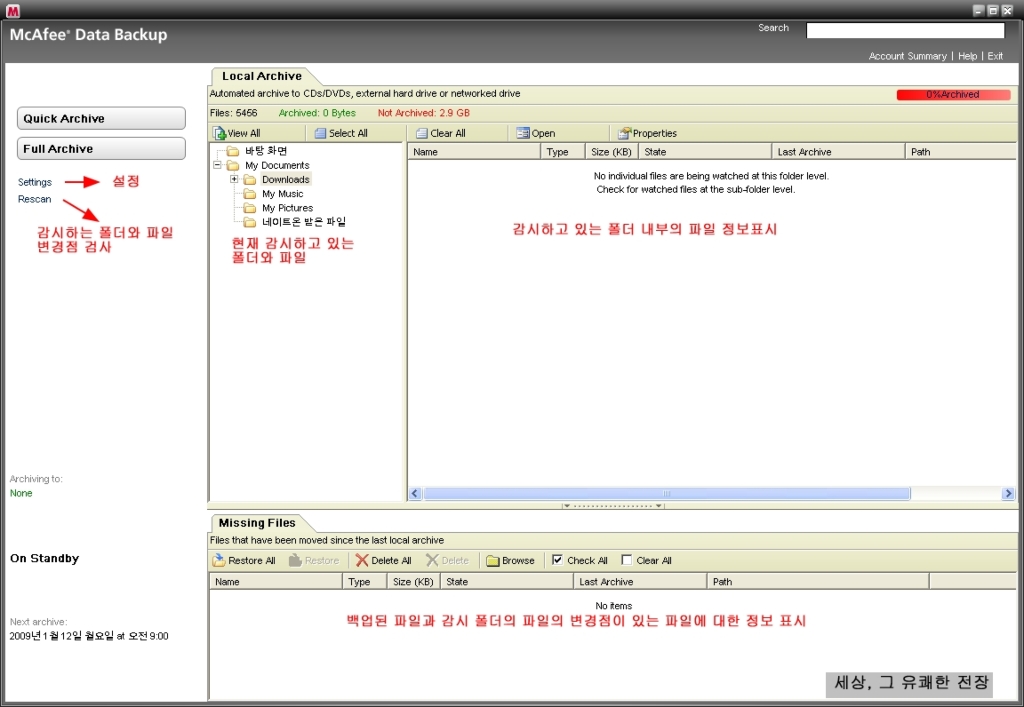Viewport: 1024px width, 707px height.
Task: Sort Missing Files by State column
Action: click(507, 581)
